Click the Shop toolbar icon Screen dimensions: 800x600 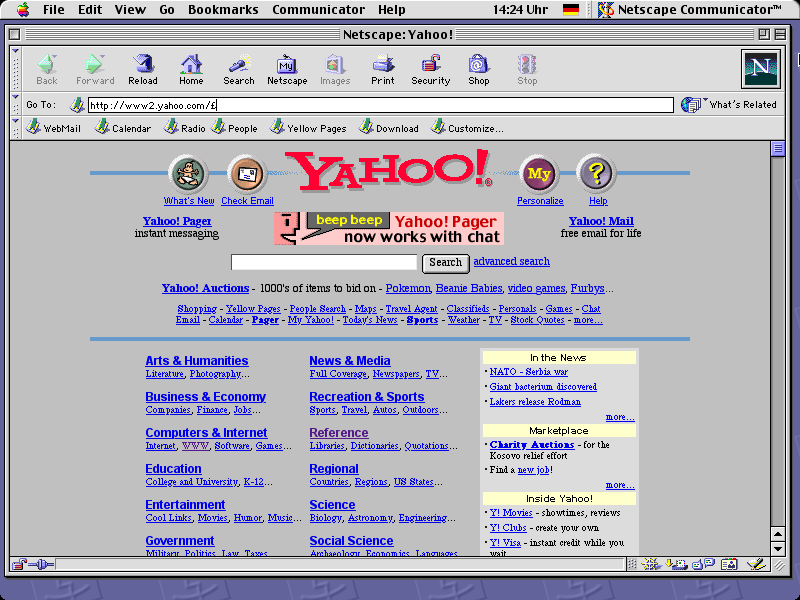[479, 69]
